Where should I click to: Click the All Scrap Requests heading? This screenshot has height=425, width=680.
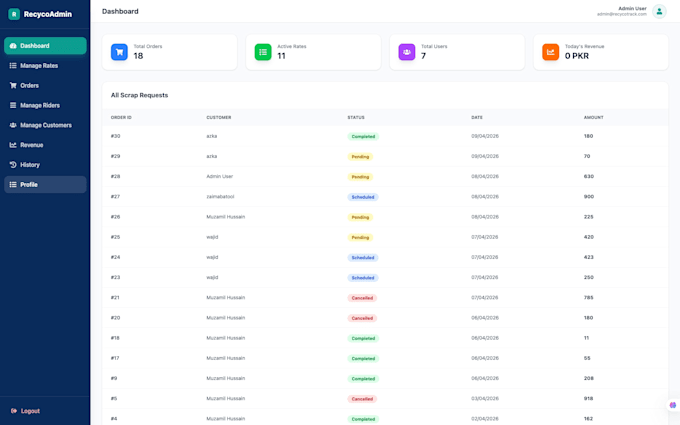click(139, 95)
